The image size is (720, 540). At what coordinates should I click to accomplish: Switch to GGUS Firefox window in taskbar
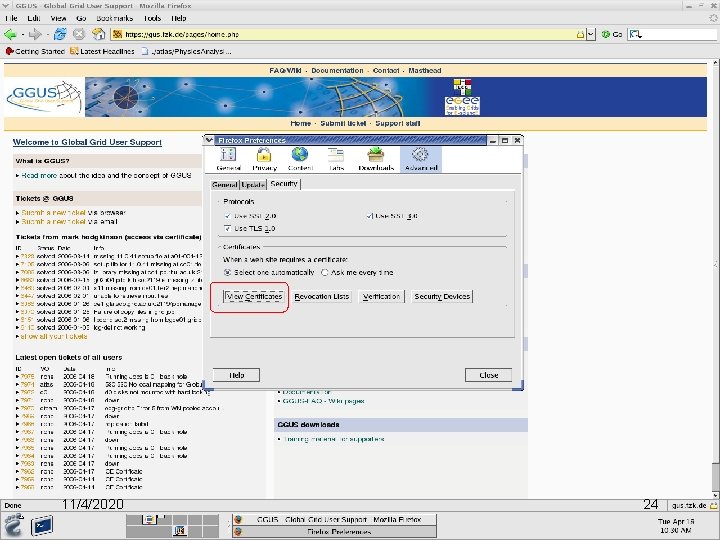334,520
